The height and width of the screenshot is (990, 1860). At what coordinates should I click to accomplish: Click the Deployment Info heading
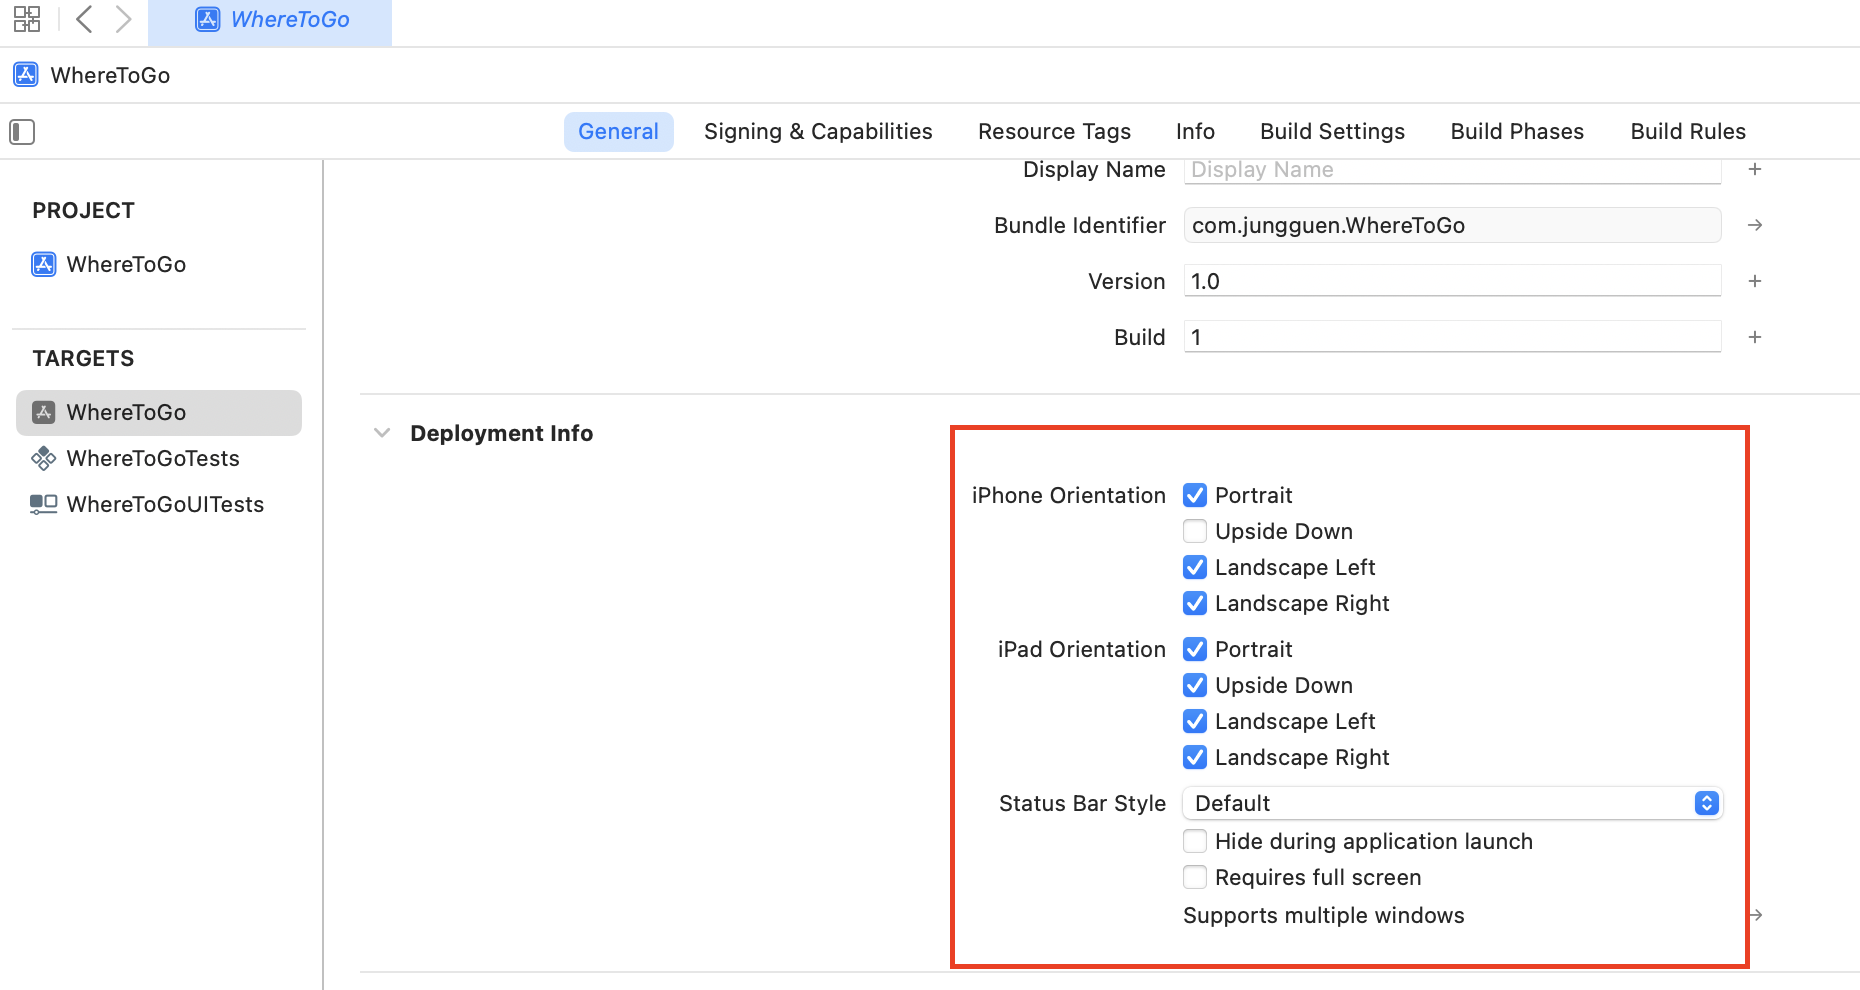tap(501, 433)
